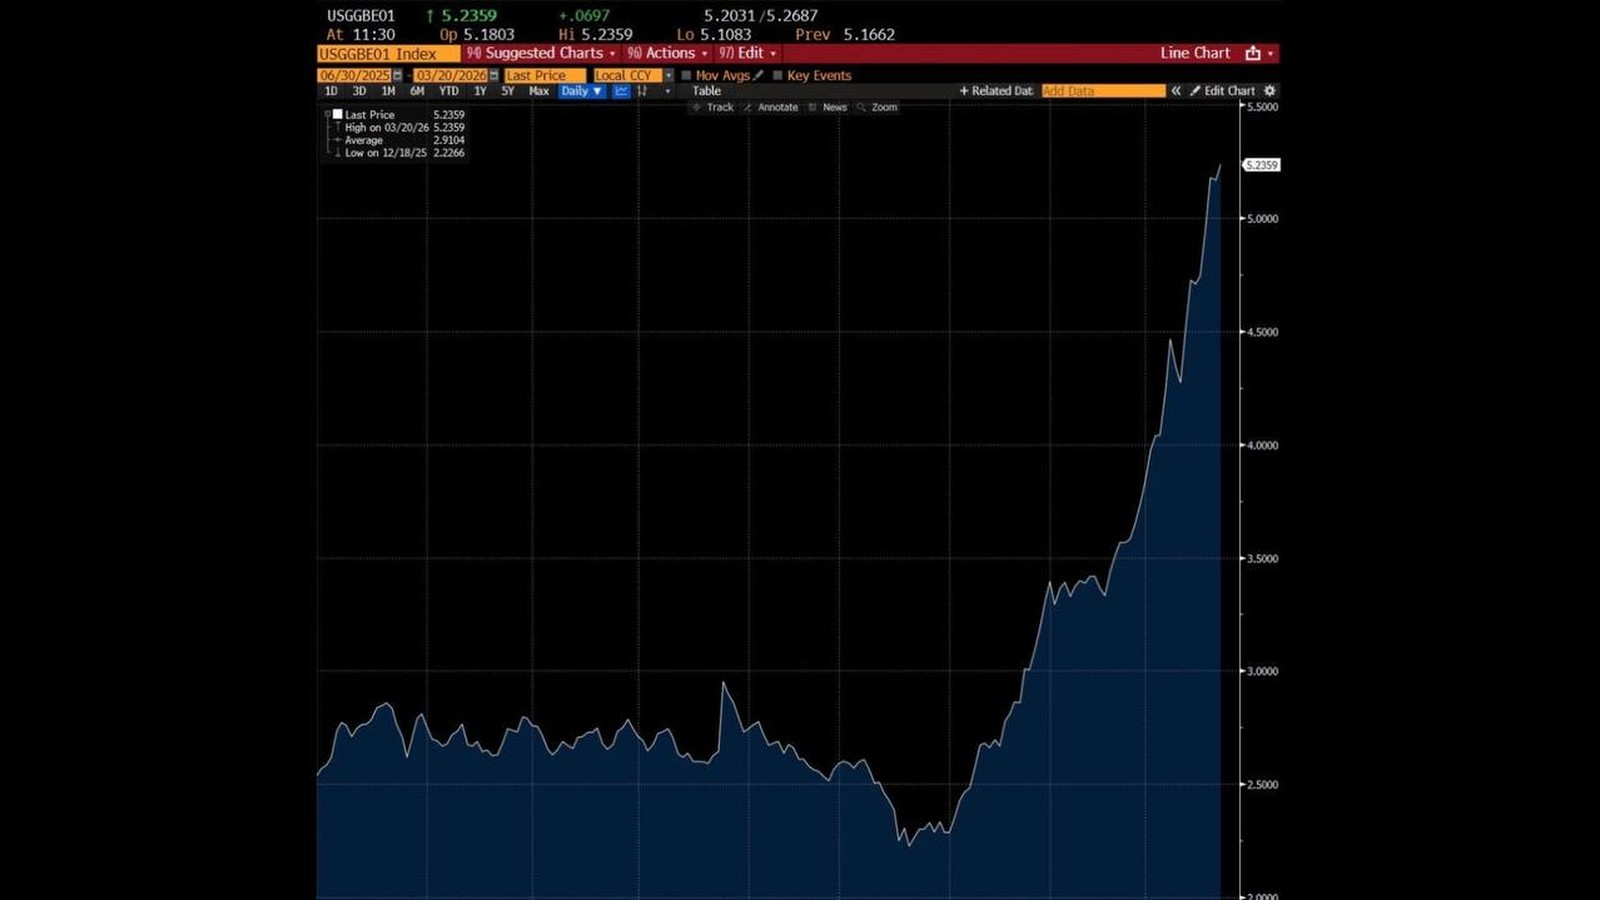
Task: Click the Mov Avgs pencil edit icon
Action: pos(759,75)
